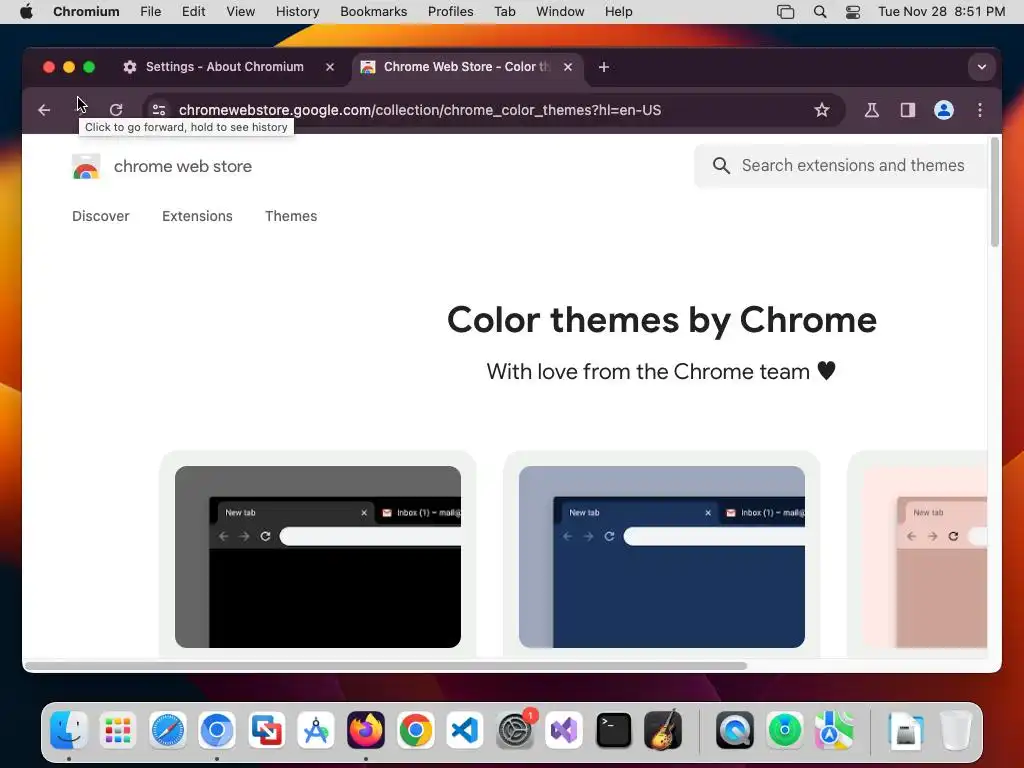Open Spotlight search in menu bar
The width and height of the screenshot is (1024, 768).
[820, 12]
